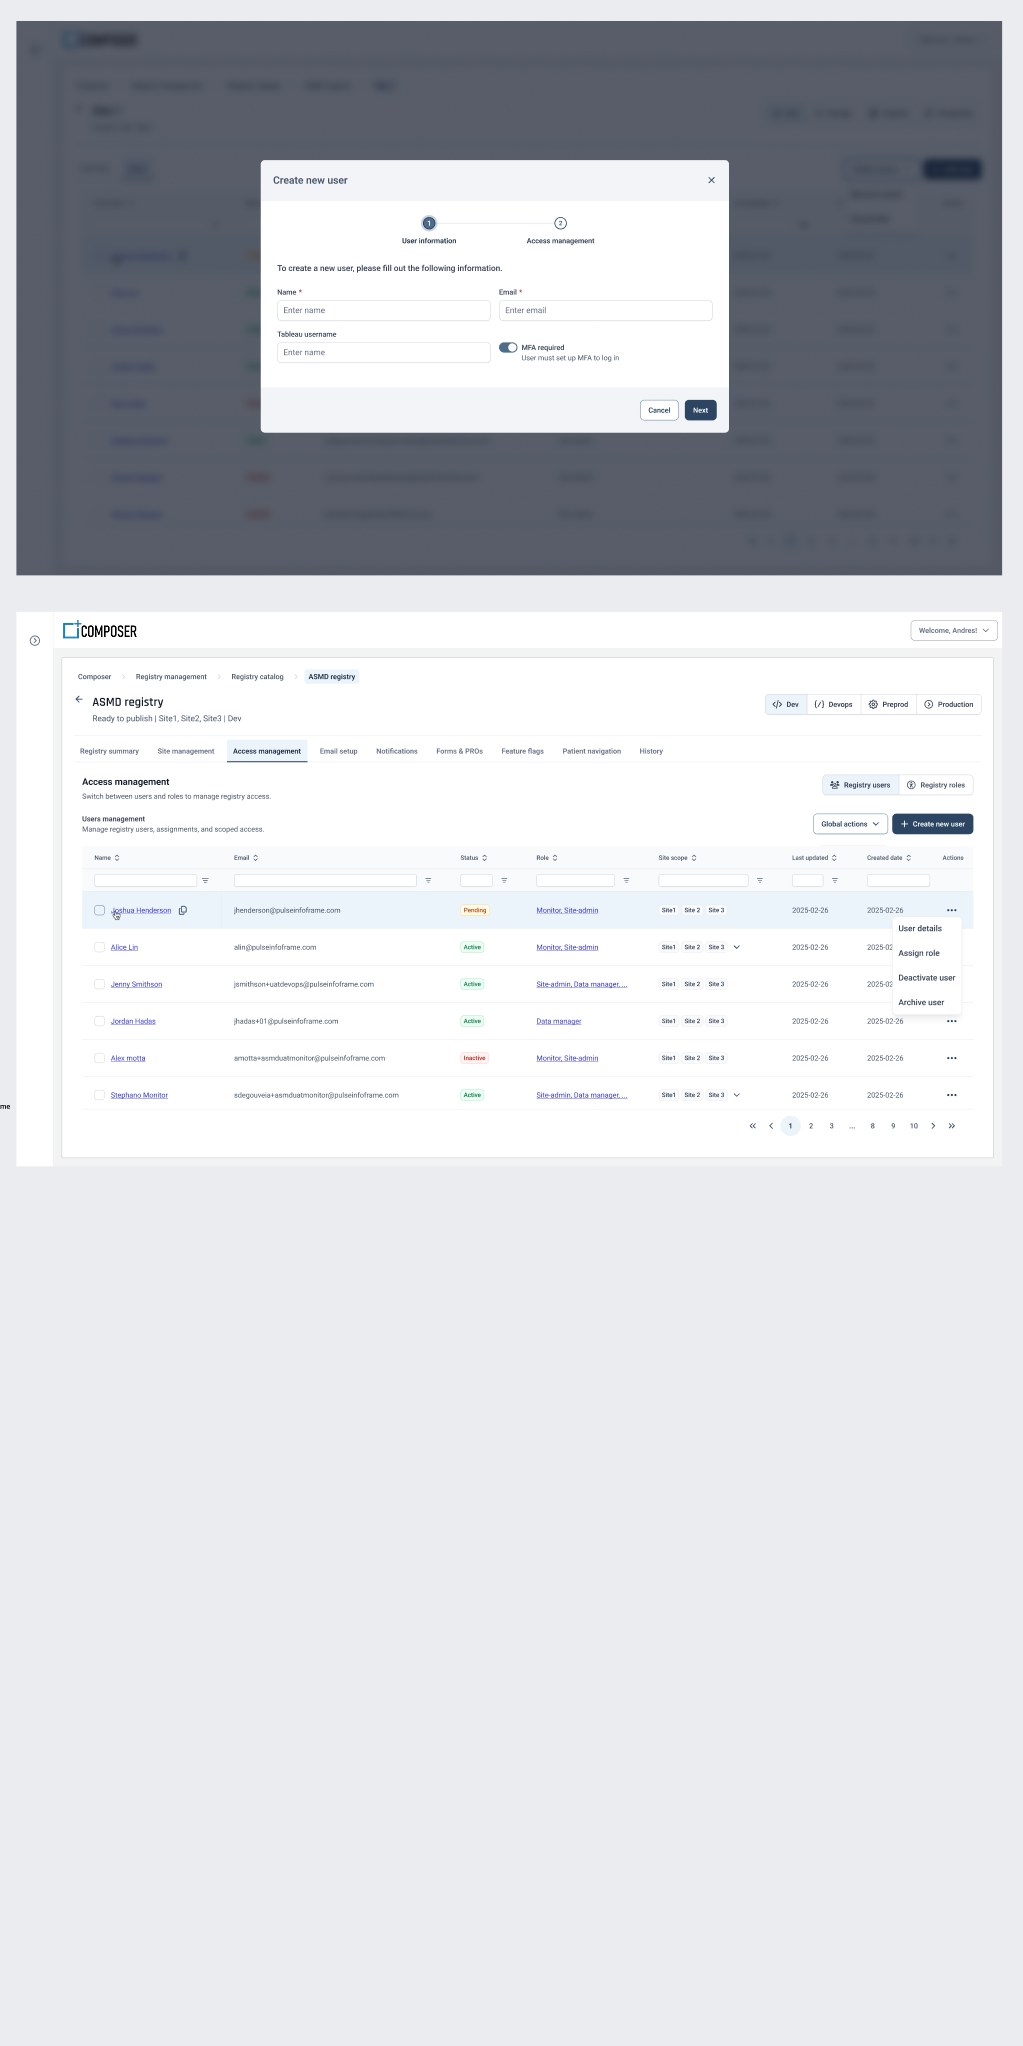Switch to Registry roles view
The width and height of the screenshot is (1023, 2046).
tap(936, 785)
